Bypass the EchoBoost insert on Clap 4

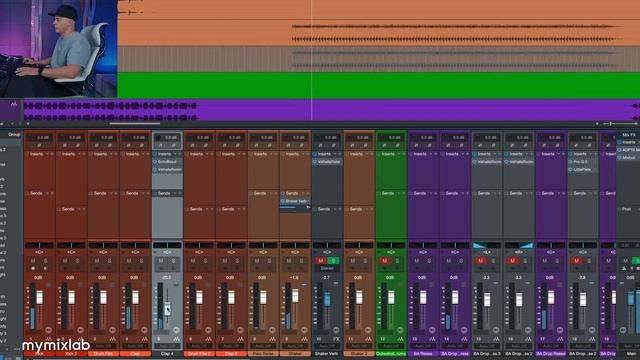(x=155, y=162)
